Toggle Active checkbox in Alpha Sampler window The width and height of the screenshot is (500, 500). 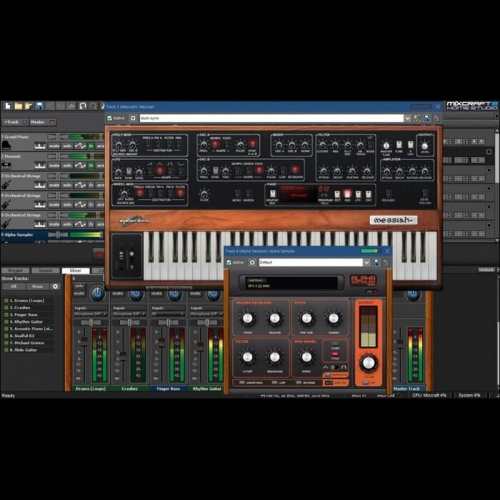(229, 262)
